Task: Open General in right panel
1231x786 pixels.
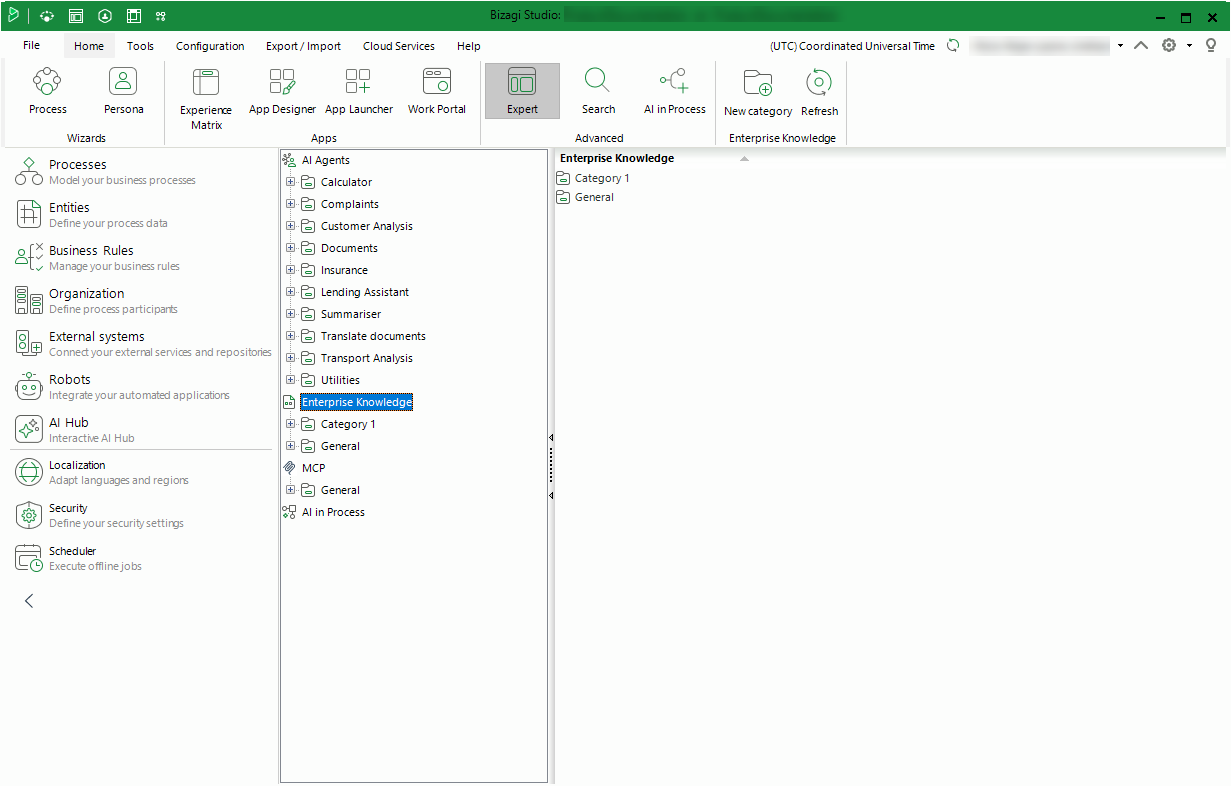Action: (x=594, y=197)
